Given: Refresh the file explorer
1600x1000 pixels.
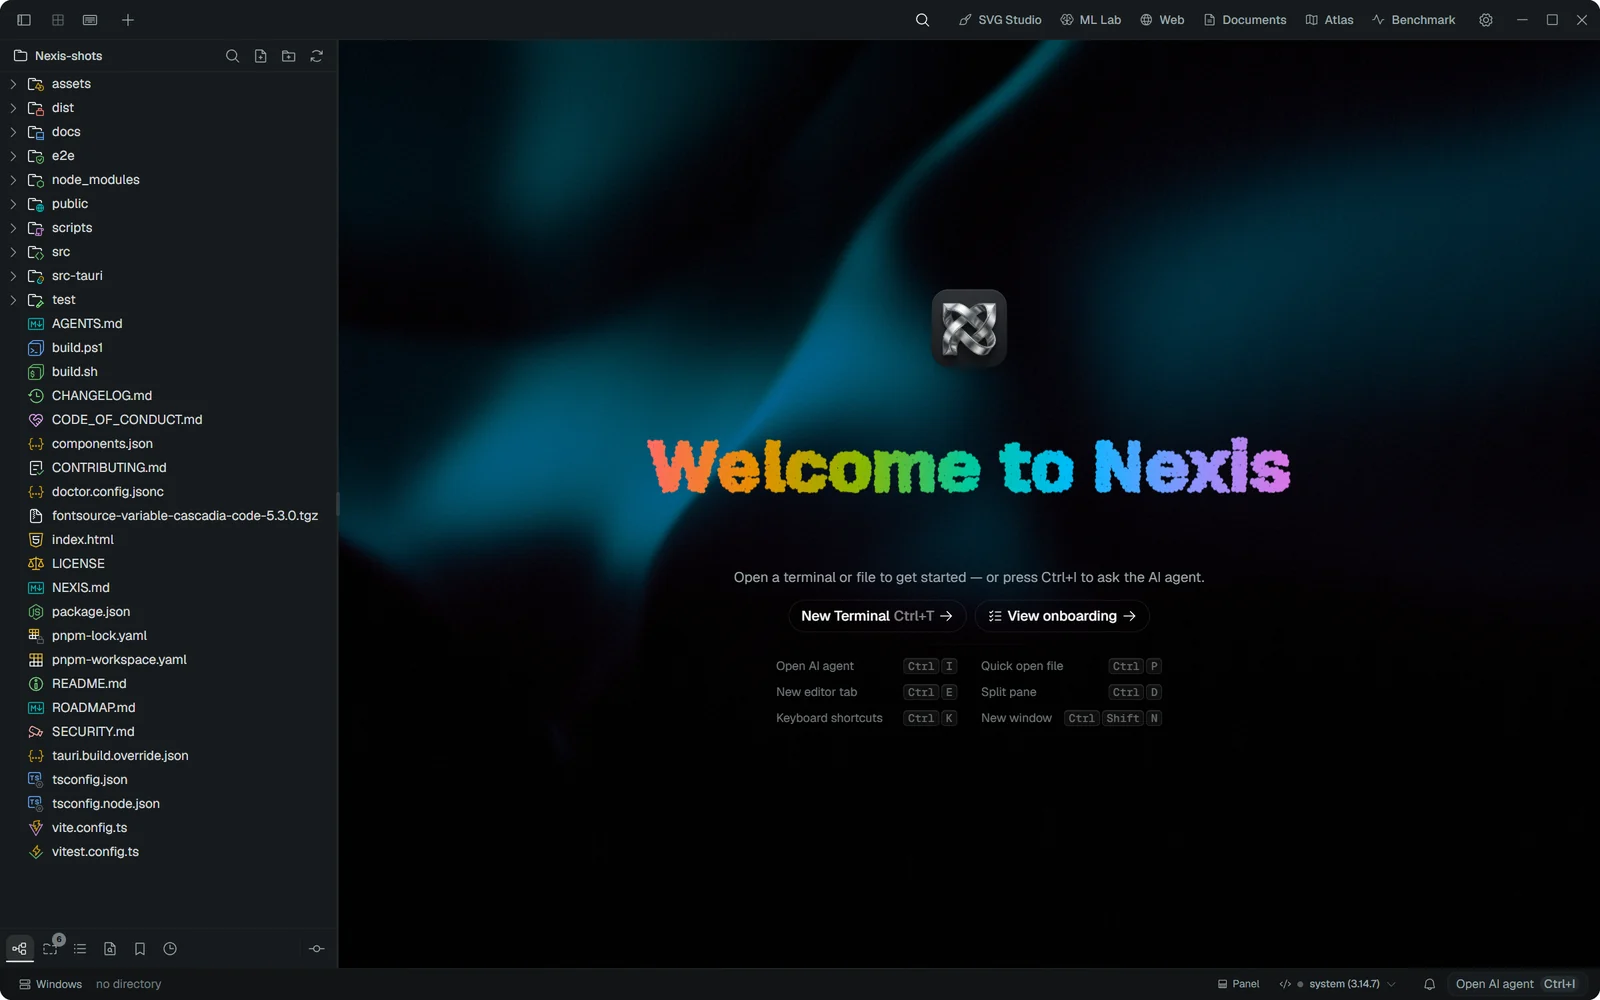Looking at the screenshot, I should 316,56.
